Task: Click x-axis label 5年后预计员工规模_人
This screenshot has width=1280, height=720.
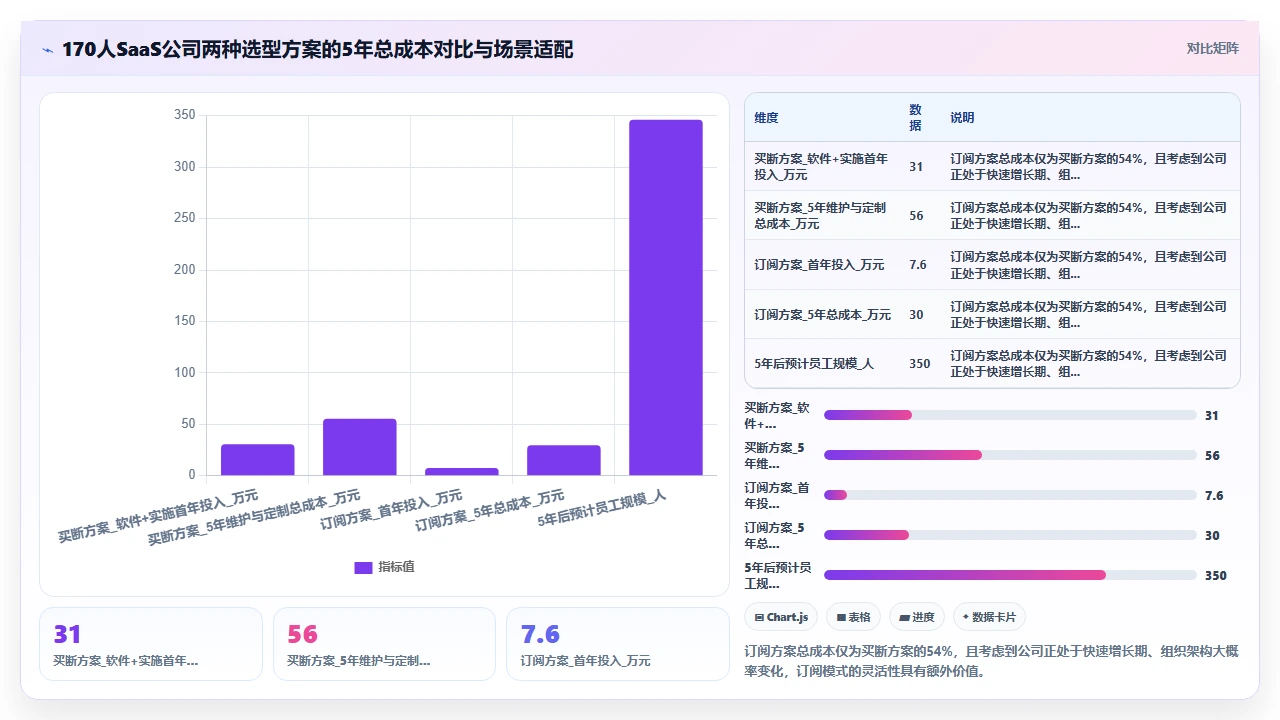Action: 602,508
